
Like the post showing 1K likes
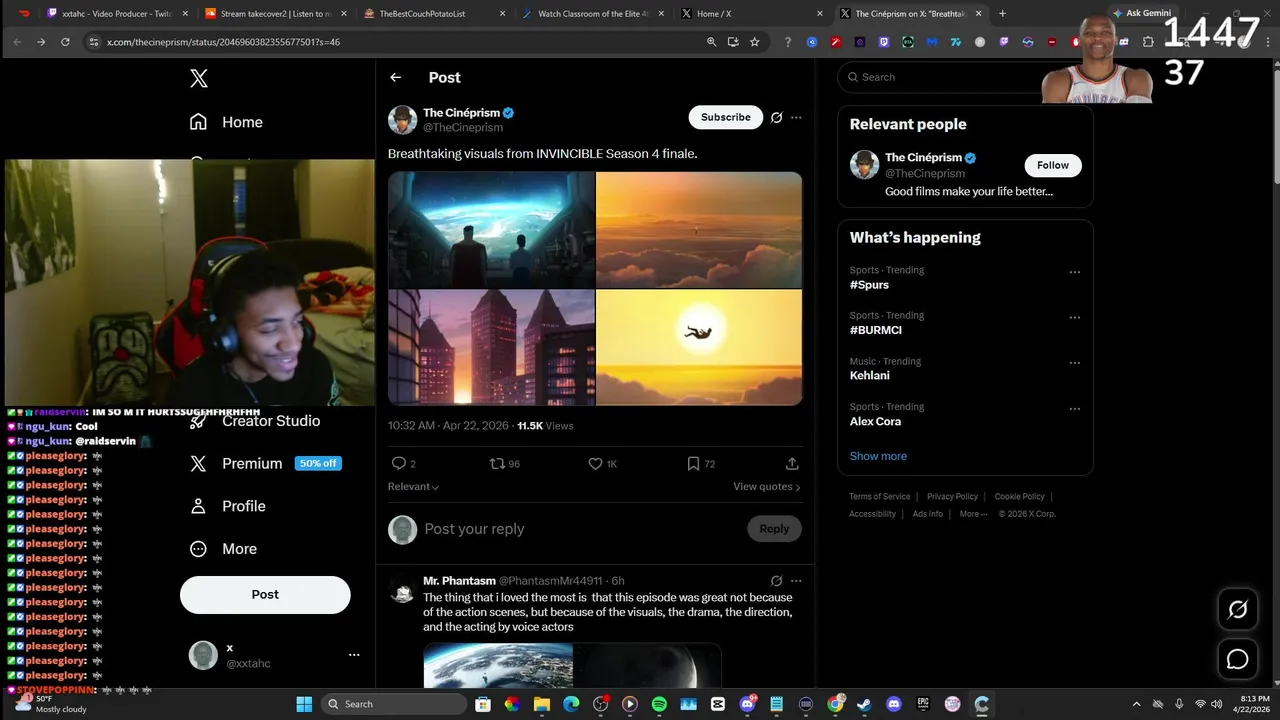point(602,464)
